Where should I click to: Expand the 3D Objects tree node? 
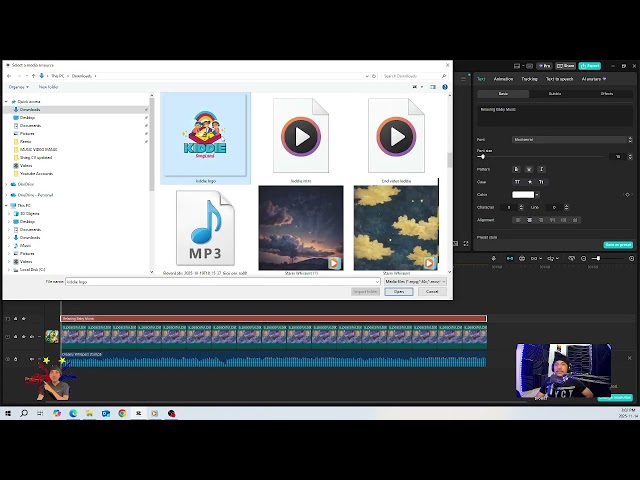9,213
